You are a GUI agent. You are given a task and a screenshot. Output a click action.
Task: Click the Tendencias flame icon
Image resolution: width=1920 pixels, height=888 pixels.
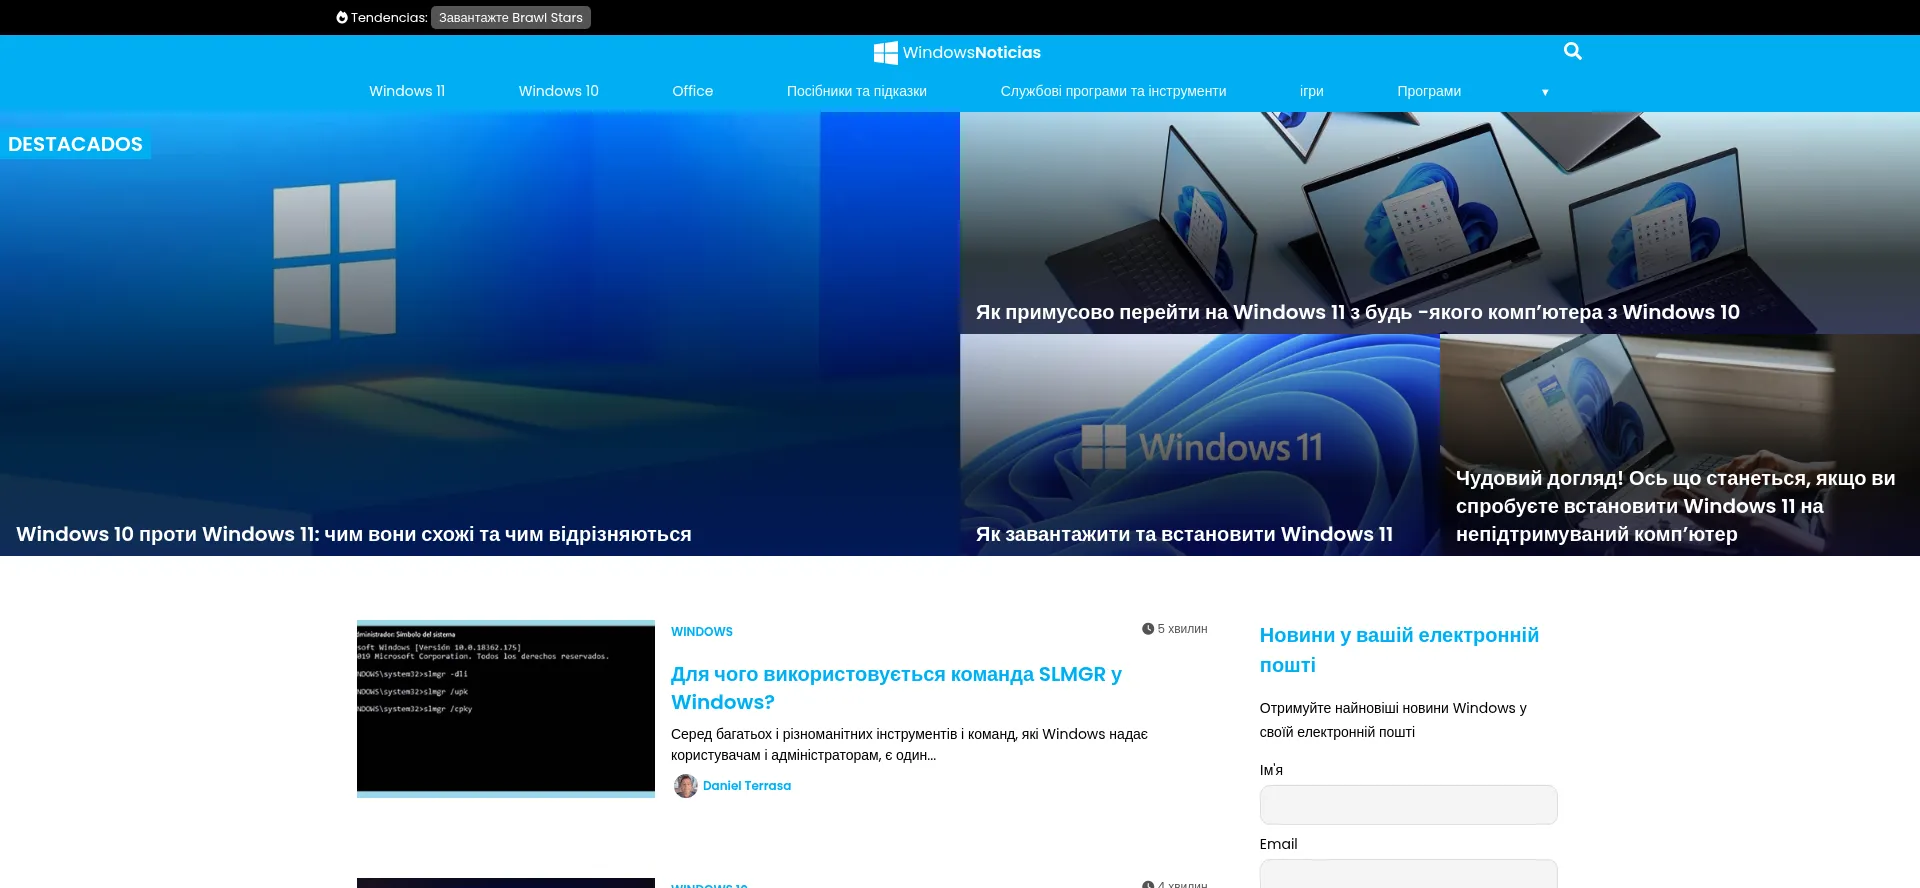tap(342, 18)
